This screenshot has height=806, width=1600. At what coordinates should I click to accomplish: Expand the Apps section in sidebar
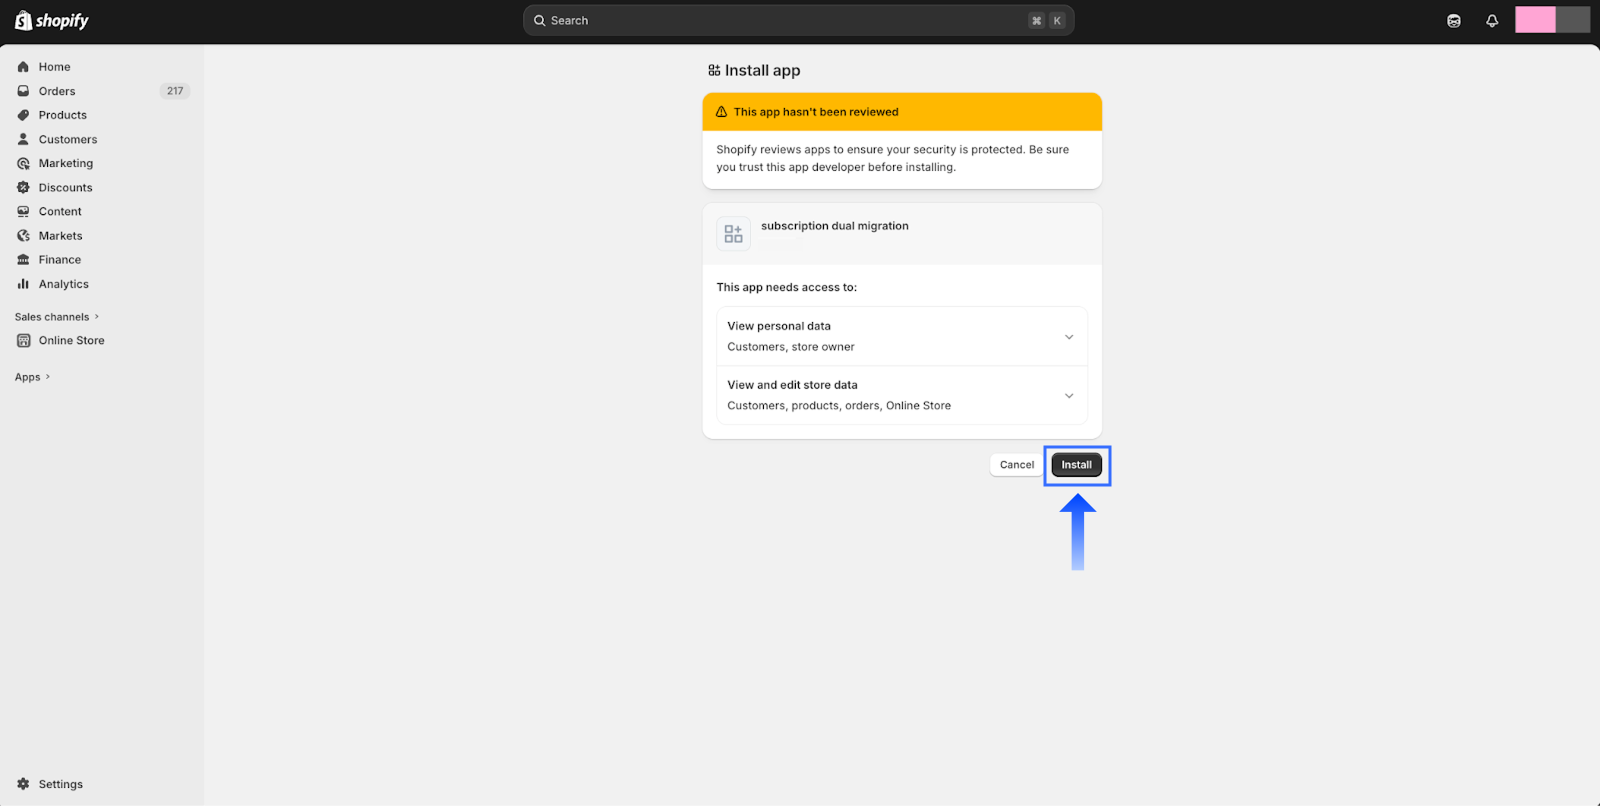(x=32, y=377)
